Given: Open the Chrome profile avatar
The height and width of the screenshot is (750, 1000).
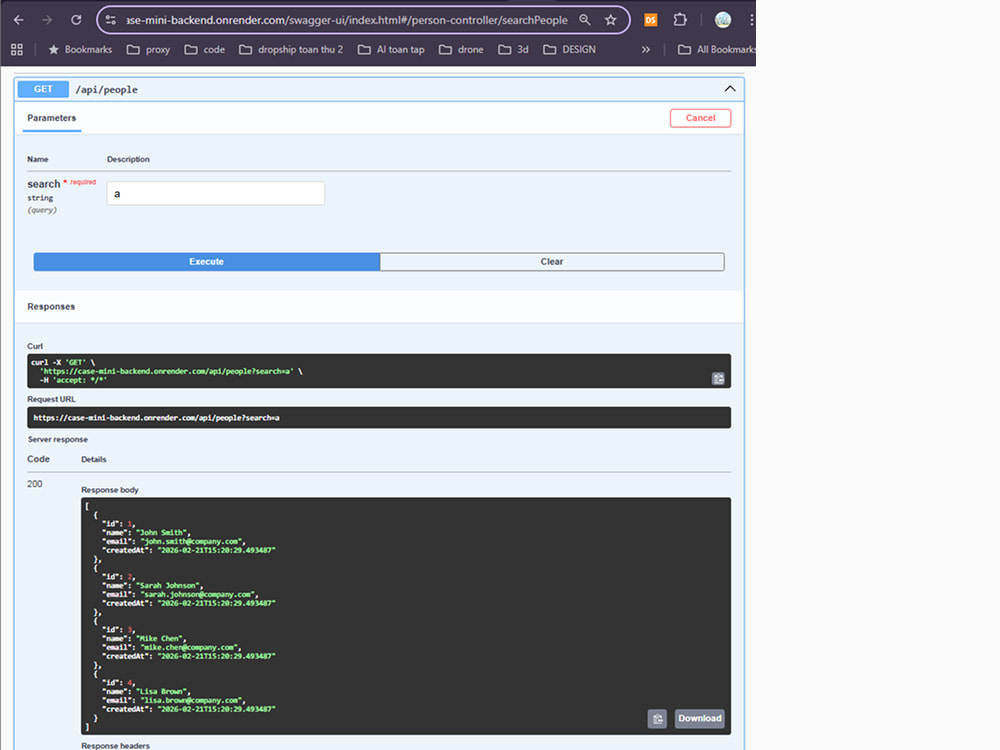Looking at the screenshot, I should click(x=723, y=20).
